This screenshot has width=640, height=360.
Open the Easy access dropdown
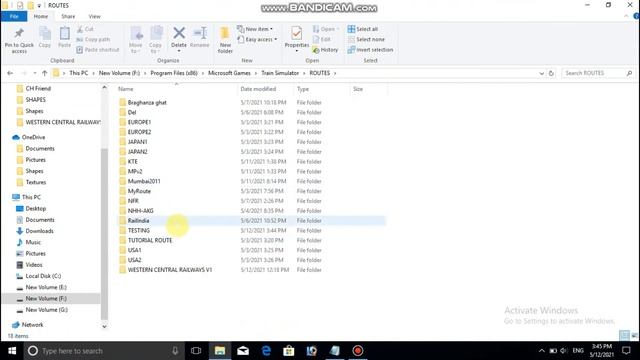coord(257,39)
